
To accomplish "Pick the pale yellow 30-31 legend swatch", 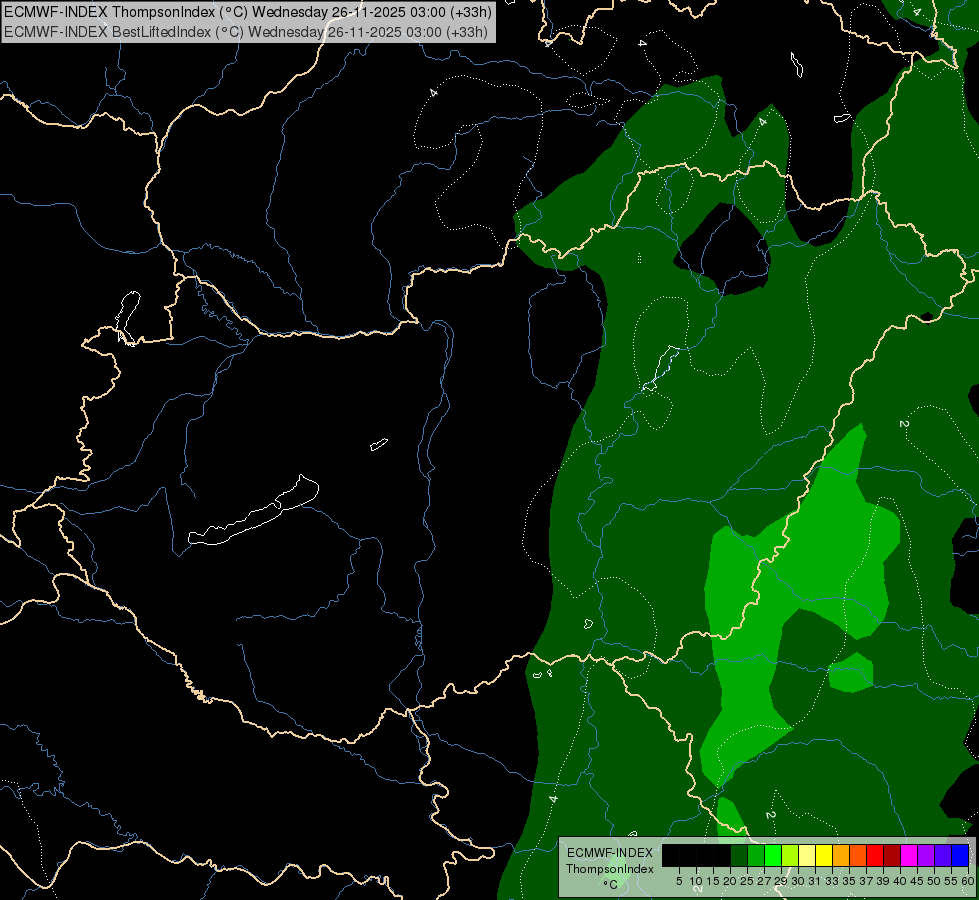I will pyautogui.click(x=807, y=855).
